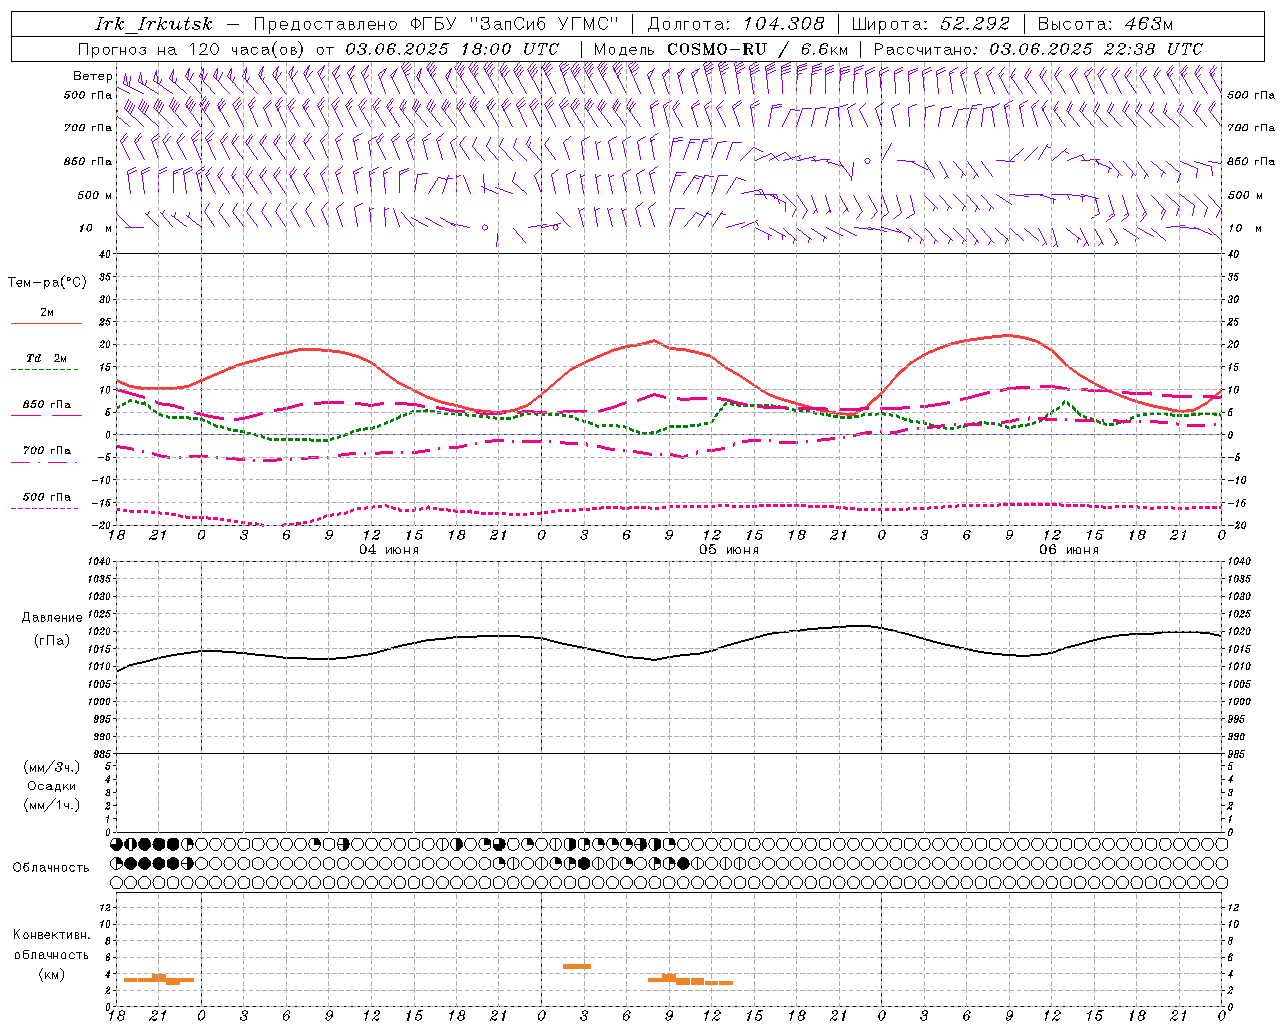The image size is (1280, 1024).
Task: Click the Давление panel label
Action: coord(52,617)
